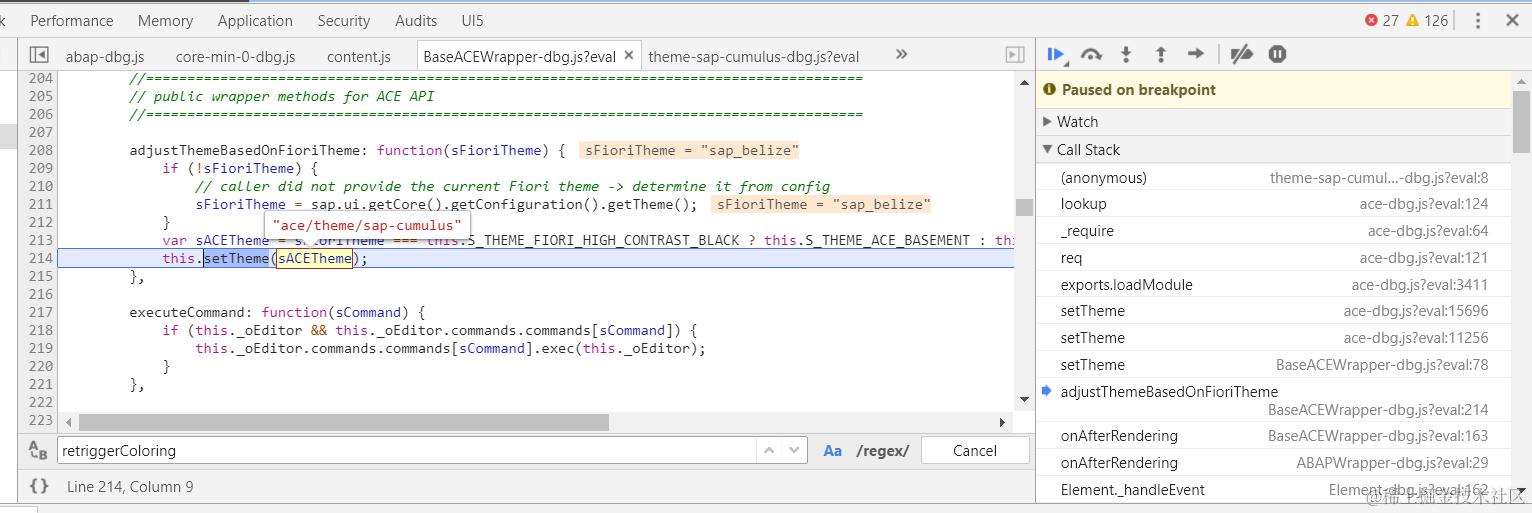Click the 'Paused on breakpoint' message
This screenshot has width=1532, height=513.
(x=1138, y=89)
